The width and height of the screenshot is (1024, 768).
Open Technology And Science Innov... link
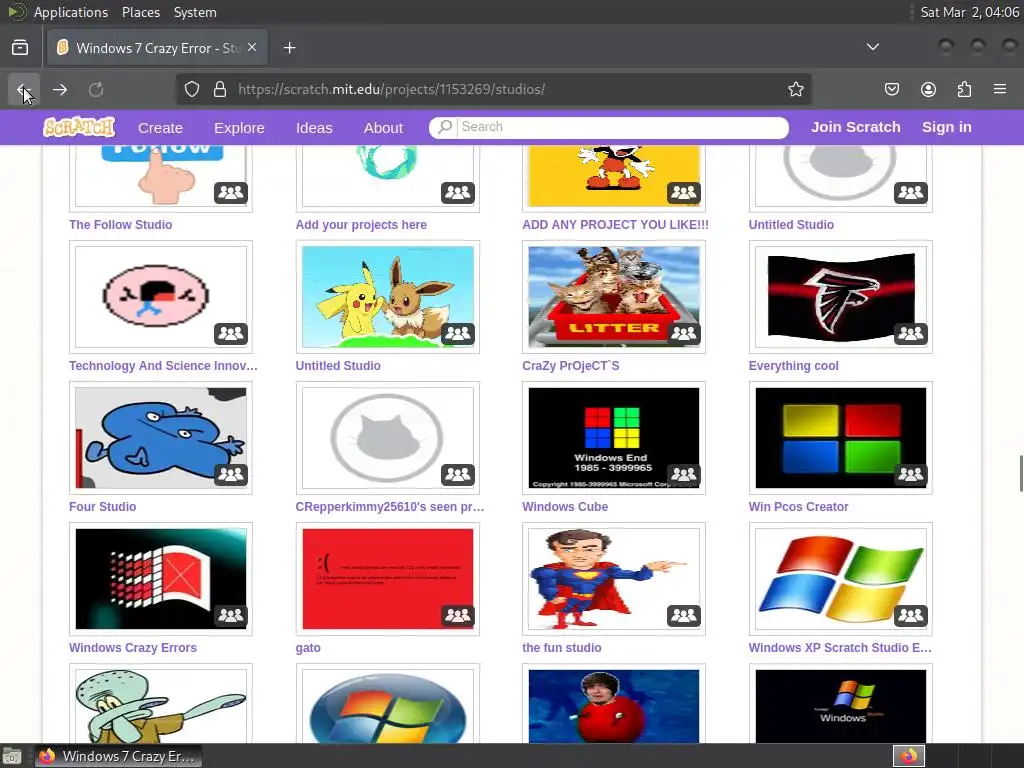pos(163,366)
